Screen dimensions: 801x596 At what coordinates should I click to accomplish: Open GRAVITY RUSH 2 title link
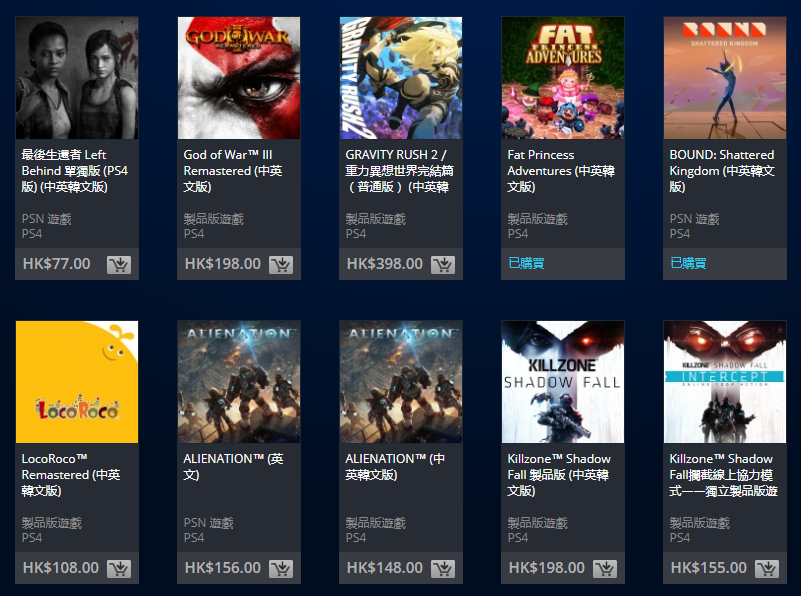[399, 171]
